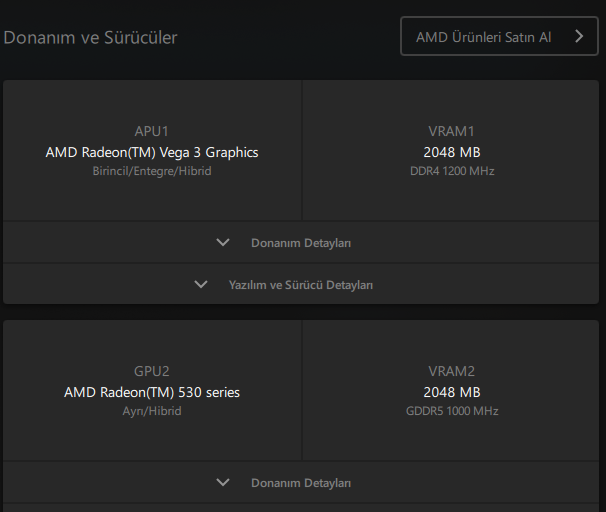Click the VRAM2 label
This screenshot has width=606, height=512.
click(x=451, y=371)
